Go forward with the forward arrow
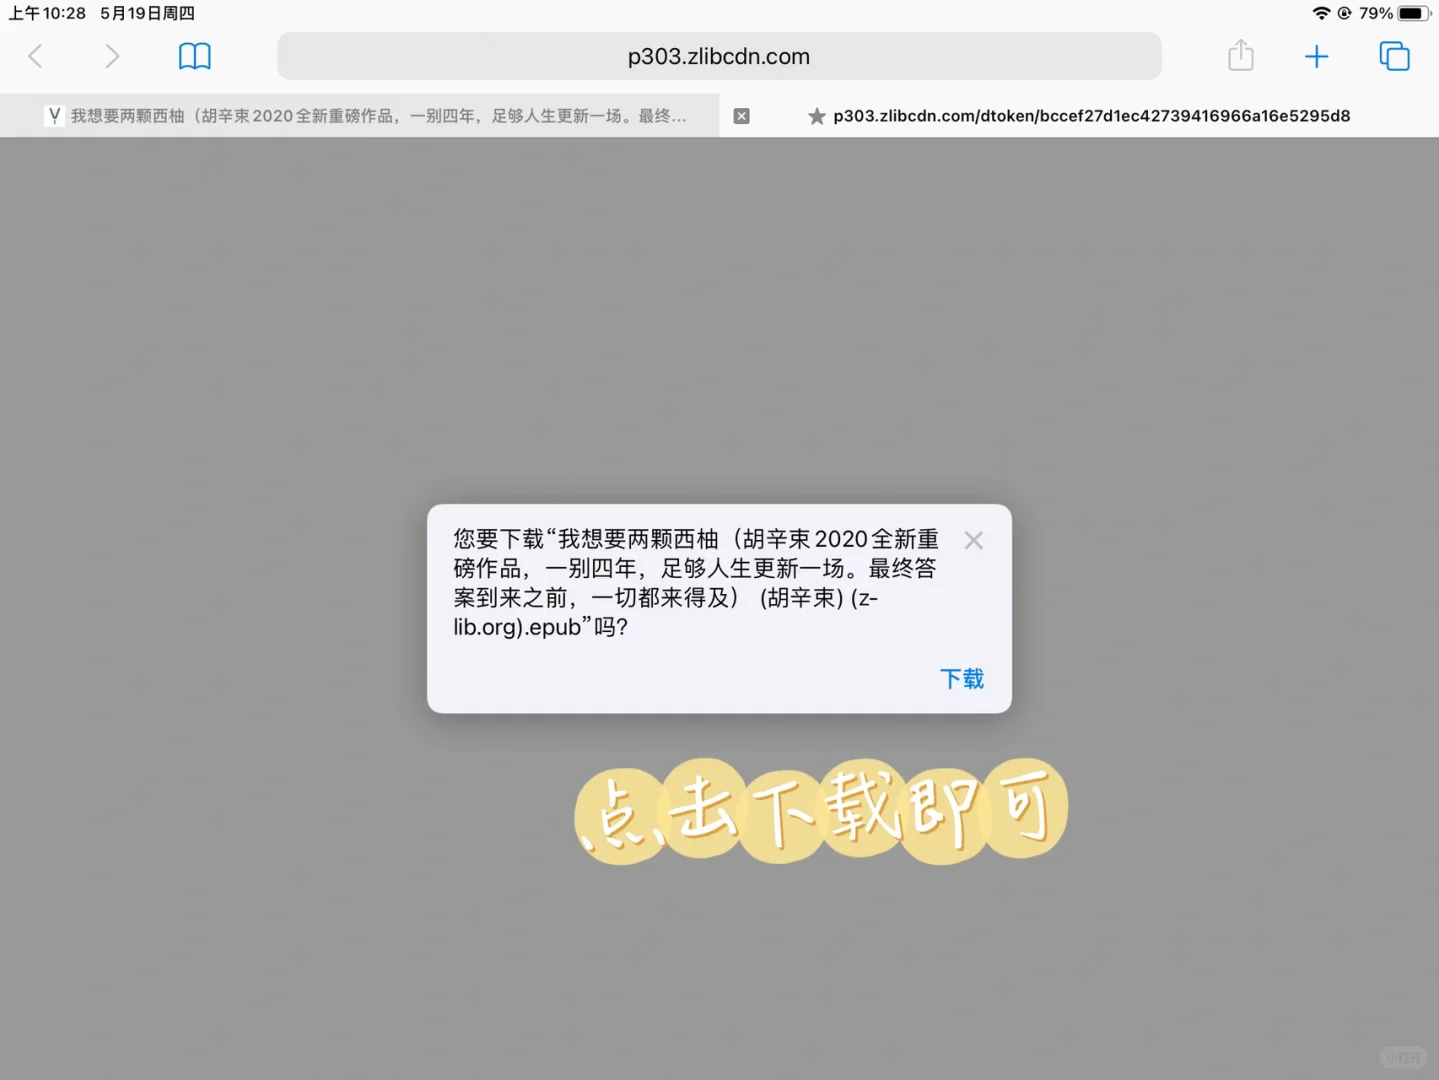Viewport: 1439px width, 1080px height. pyautogui.click(x=112, y=56)
